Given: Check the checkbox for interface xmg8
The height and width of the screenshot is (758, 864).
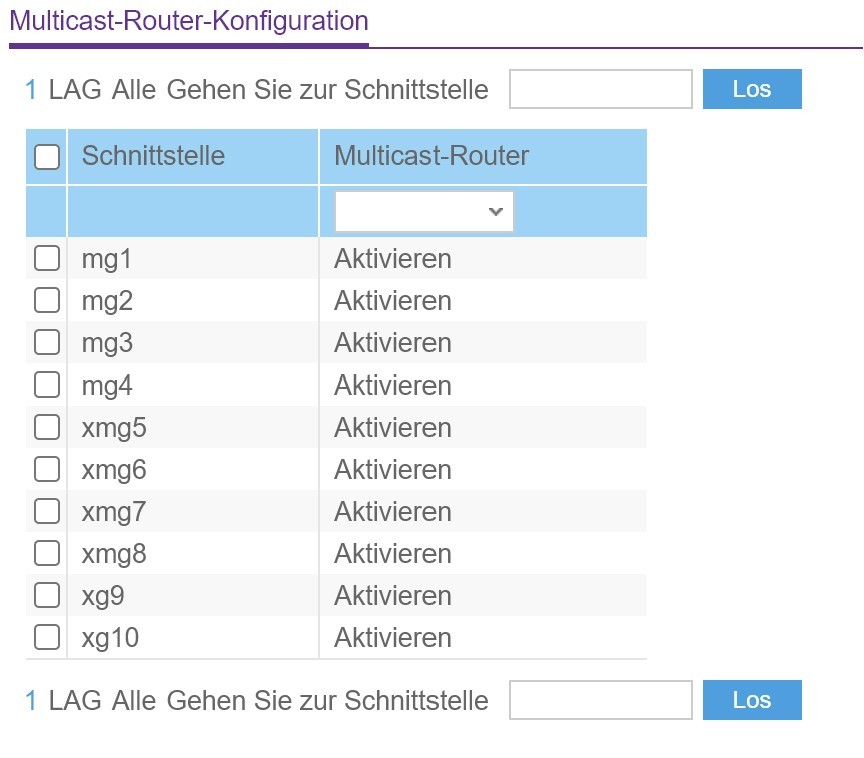Looking at the screenshot, I should (x=46, y=553).
